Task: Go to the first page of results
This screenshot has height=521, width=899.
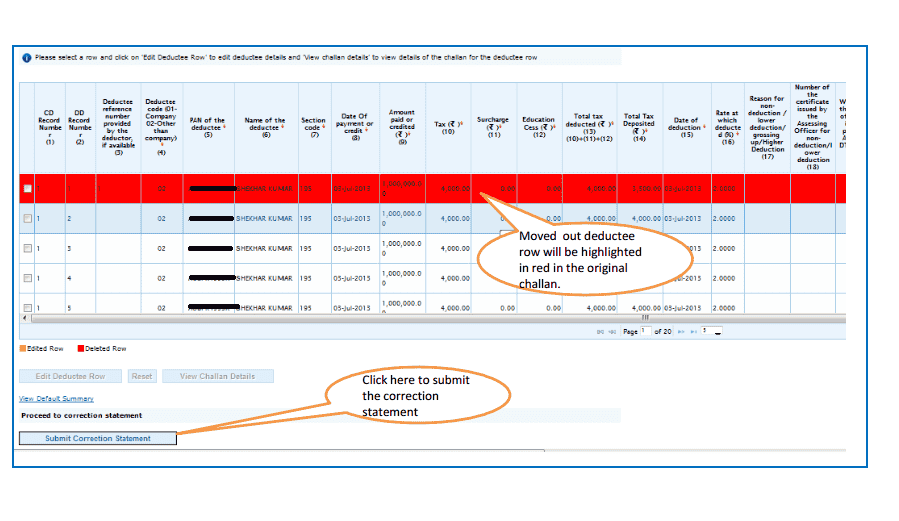Action: [x=600, y=332]
